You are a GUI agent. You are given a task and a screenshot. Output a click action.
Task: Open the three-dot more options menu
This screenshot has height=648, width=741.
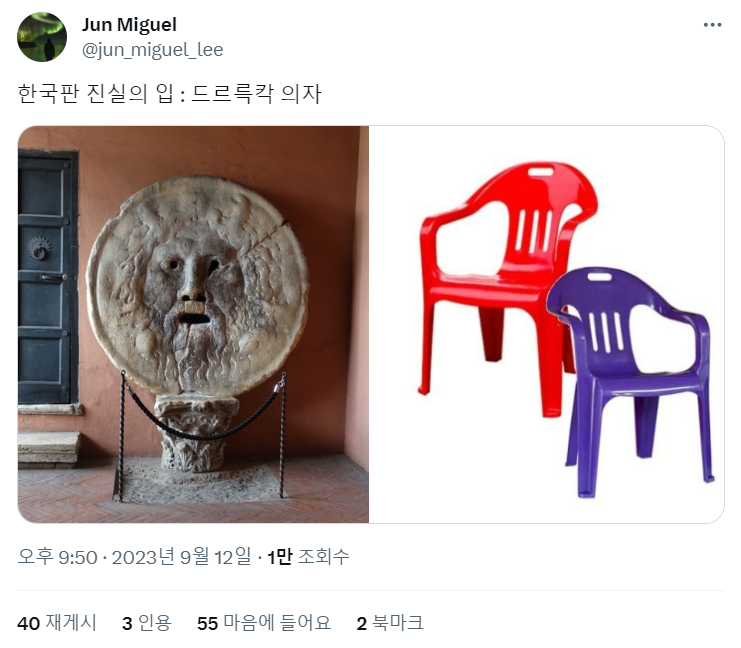coord(712,25)
